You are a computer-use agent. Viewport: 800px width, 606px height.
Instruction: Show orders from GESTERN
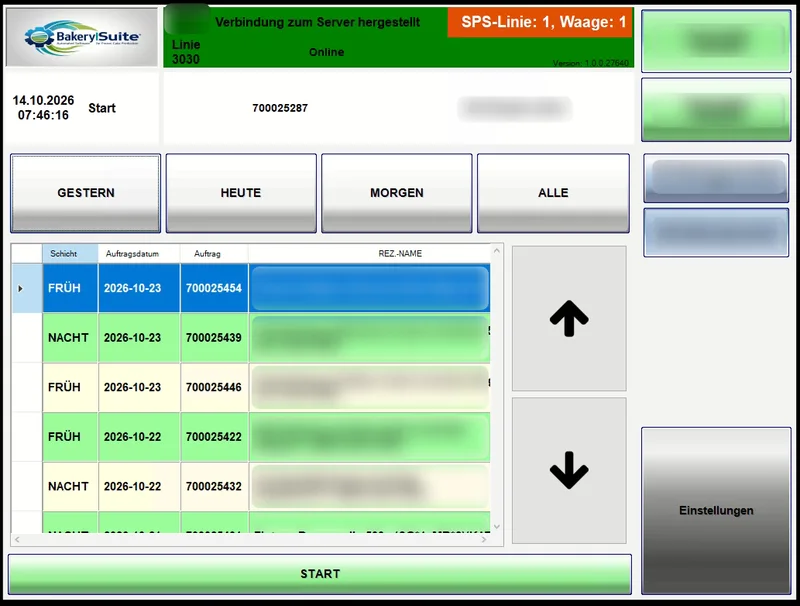(x=86, y=193)
